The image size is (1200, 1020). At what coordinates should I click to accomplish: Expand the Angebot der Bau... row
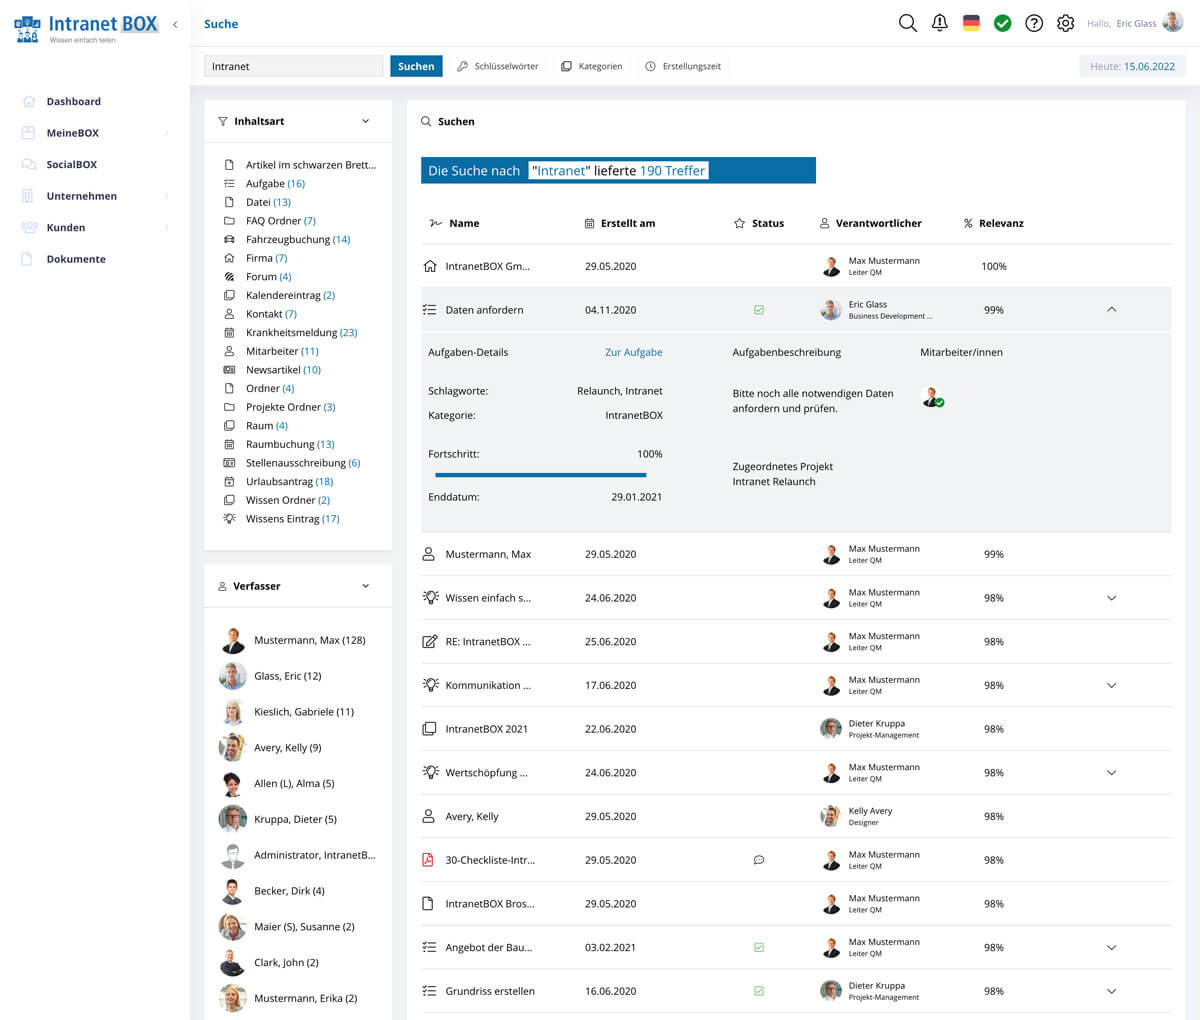(1112, 947)
